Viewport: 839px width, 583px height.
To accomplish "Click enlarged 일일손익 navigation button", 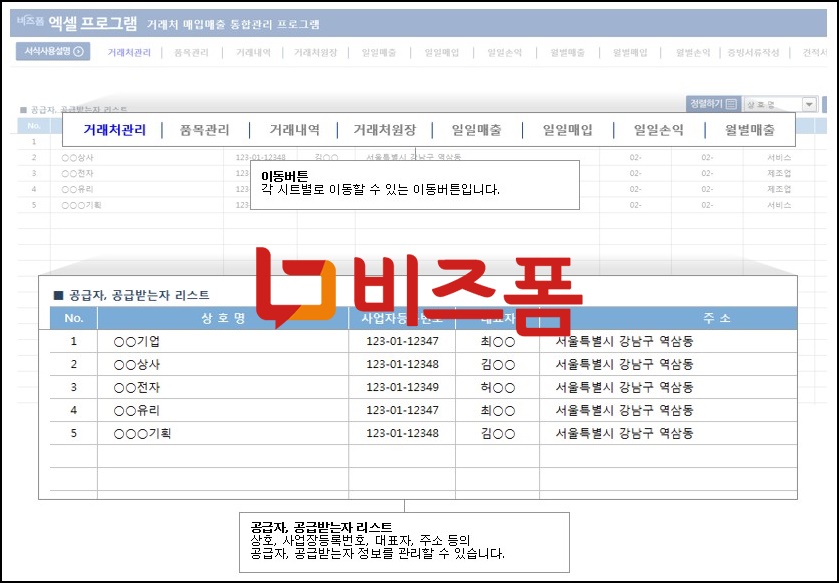I will (x=658, y=129).
